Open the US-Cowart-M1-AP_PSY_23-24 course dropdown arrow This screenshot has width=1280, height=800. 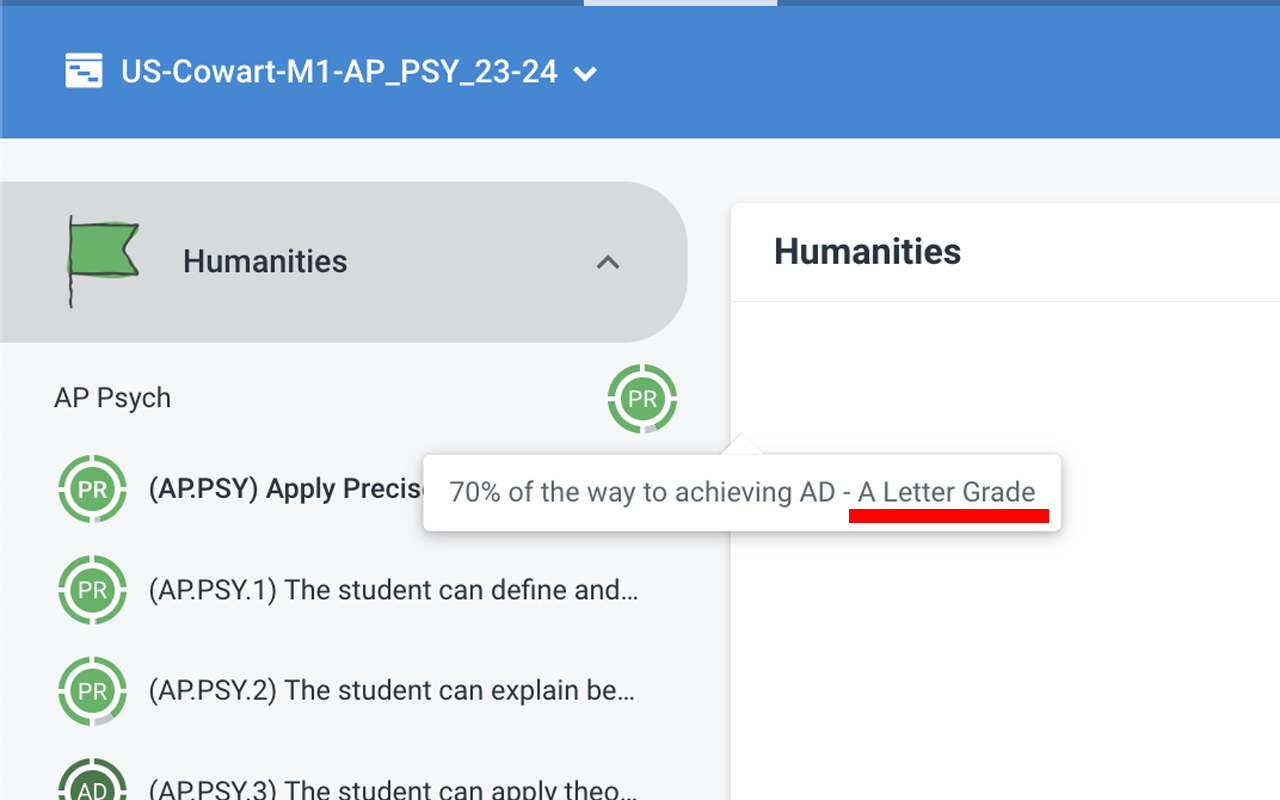(586, 73)
